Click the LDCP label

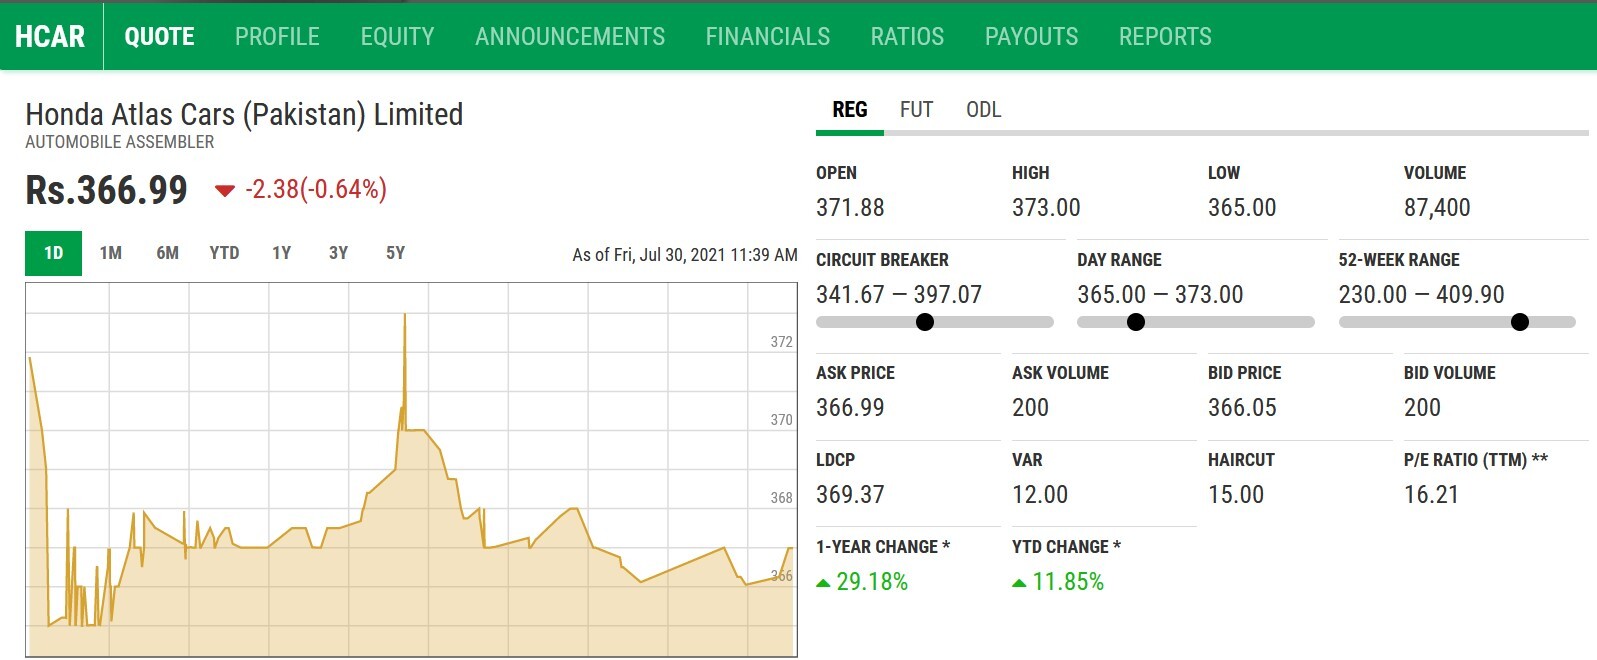point(835,460)
